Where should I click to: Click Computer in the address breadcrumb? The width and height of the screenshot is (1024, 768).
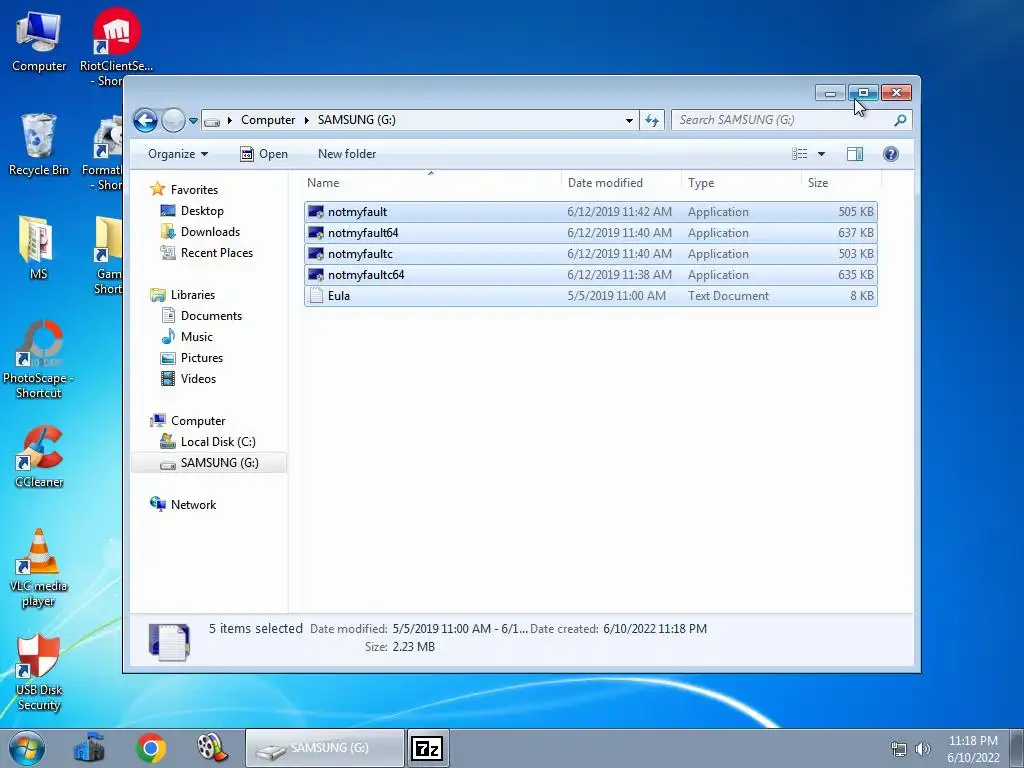[268, 120]
